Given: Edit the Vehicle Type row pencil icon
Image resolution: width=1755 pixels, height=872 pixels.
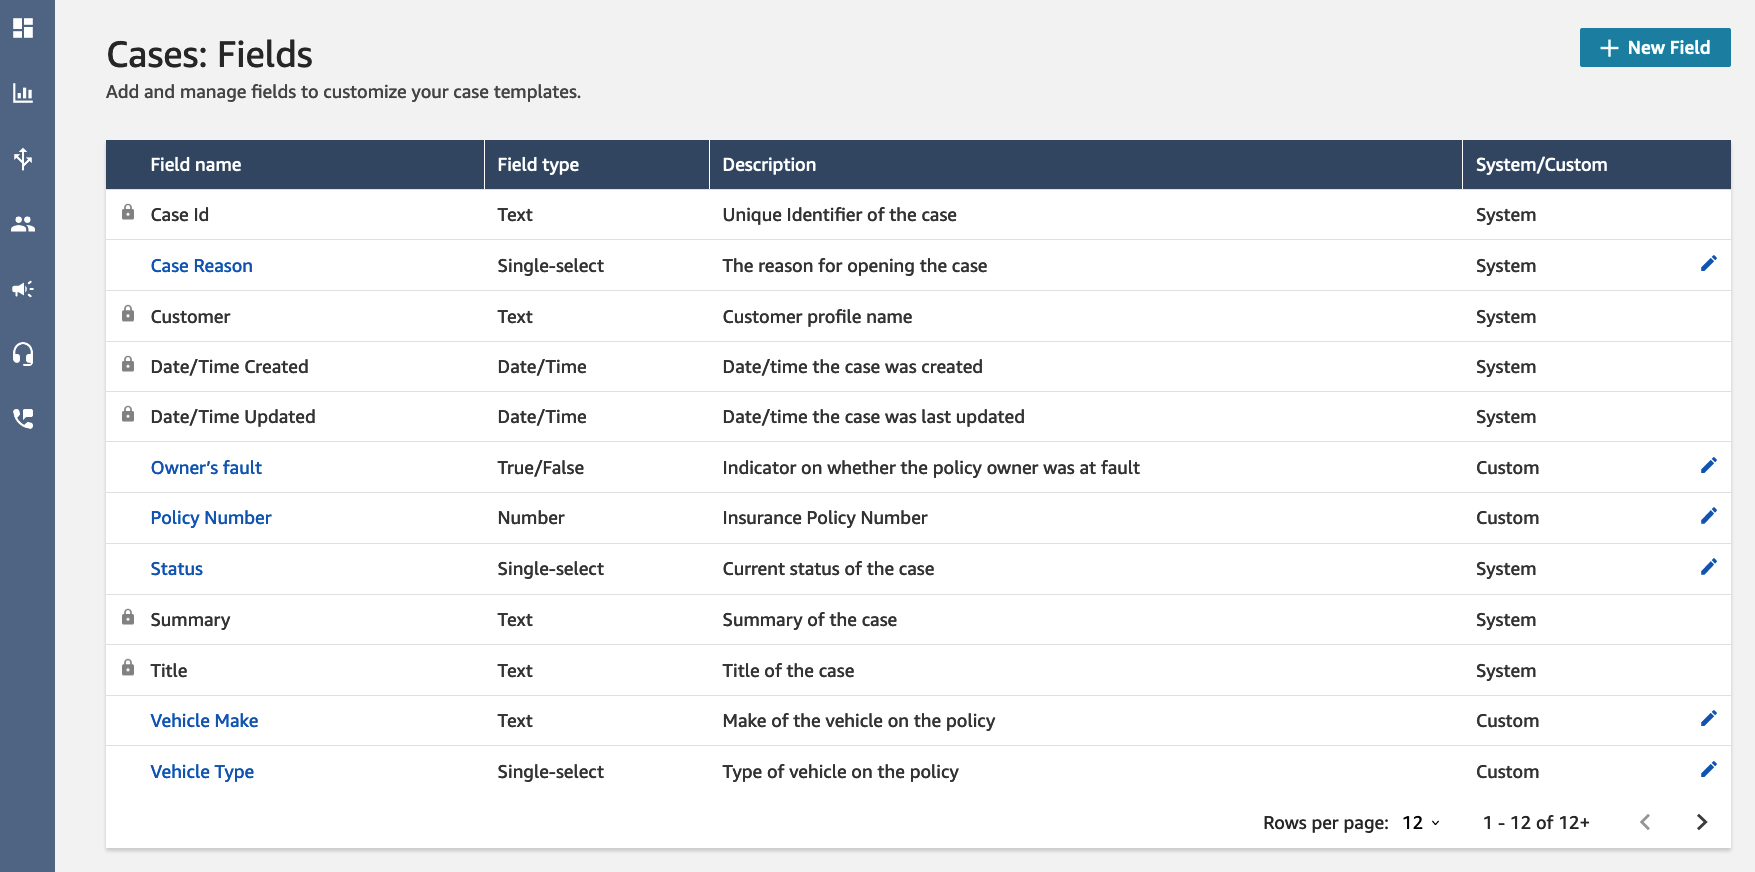Looking at the screenshot, I should point(1708,770).
